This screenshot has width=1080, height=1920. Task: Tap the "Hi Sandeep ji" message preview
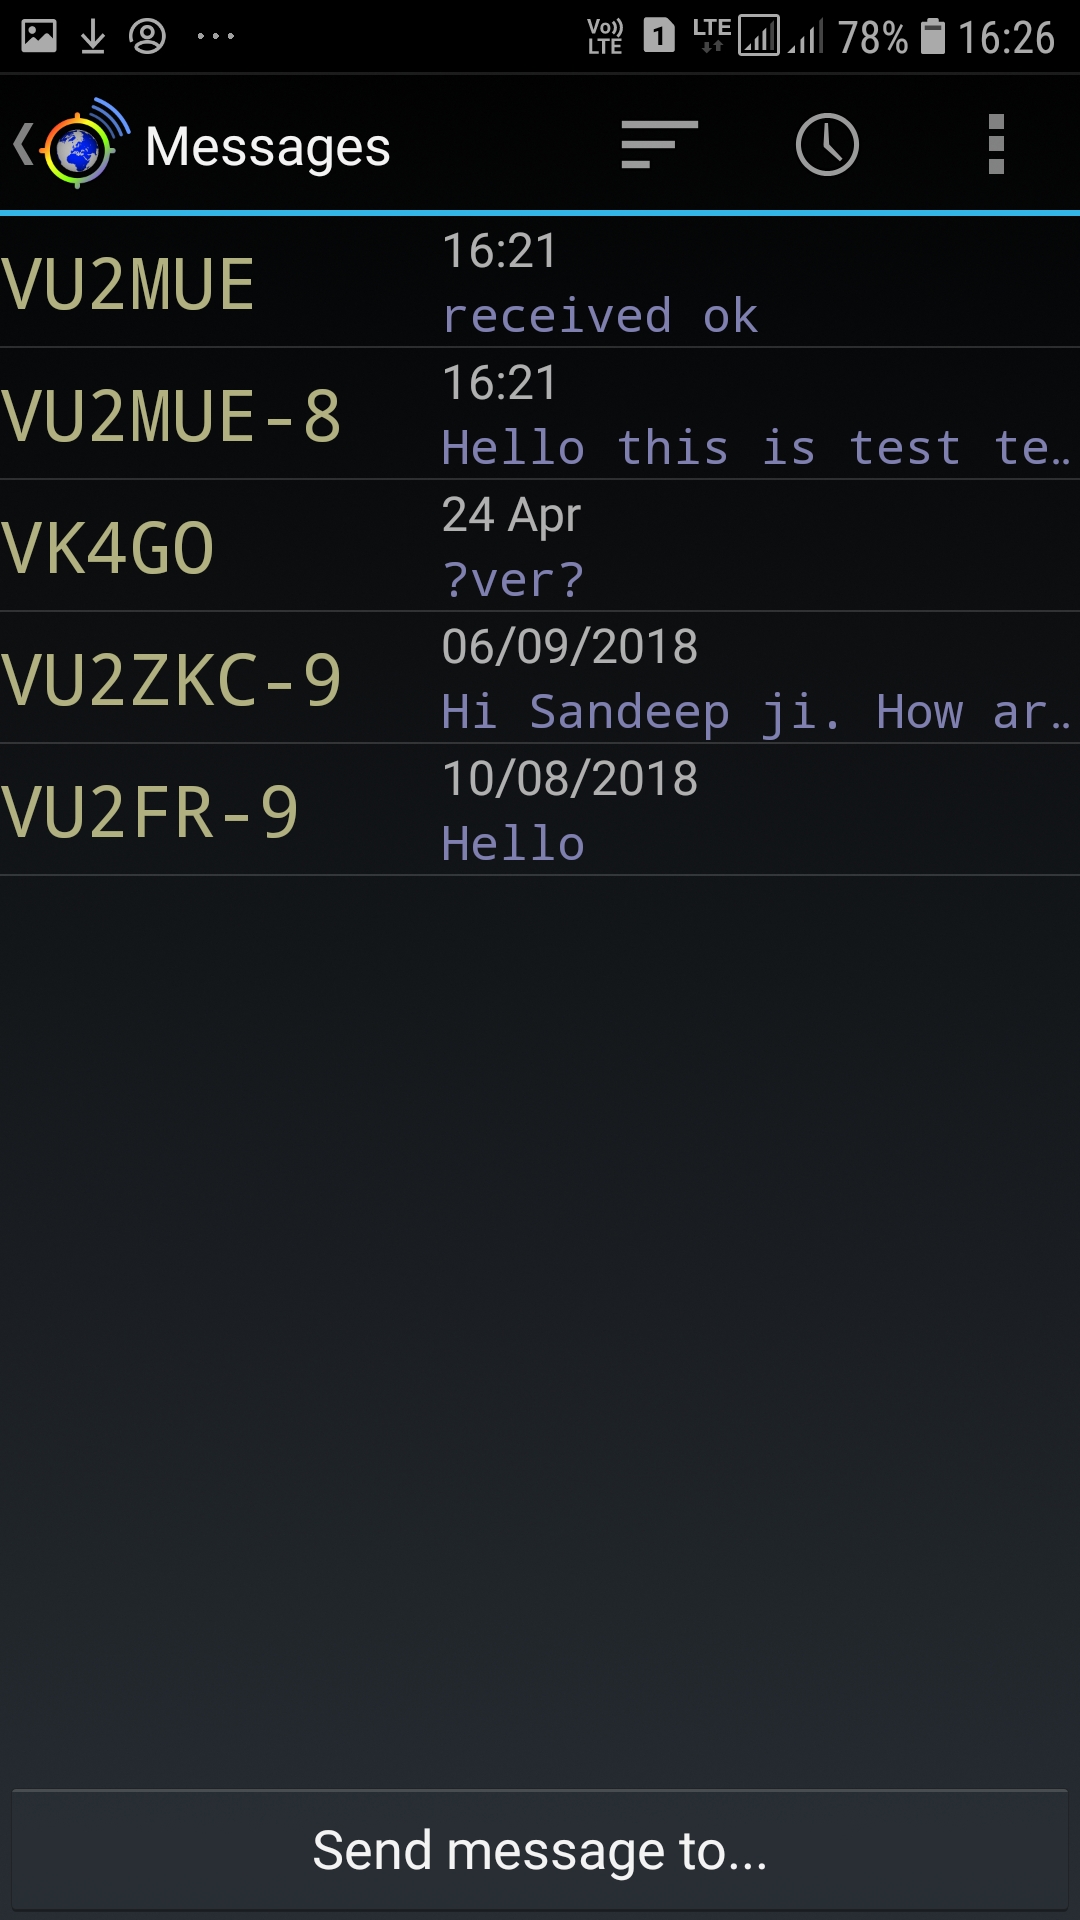755,712
